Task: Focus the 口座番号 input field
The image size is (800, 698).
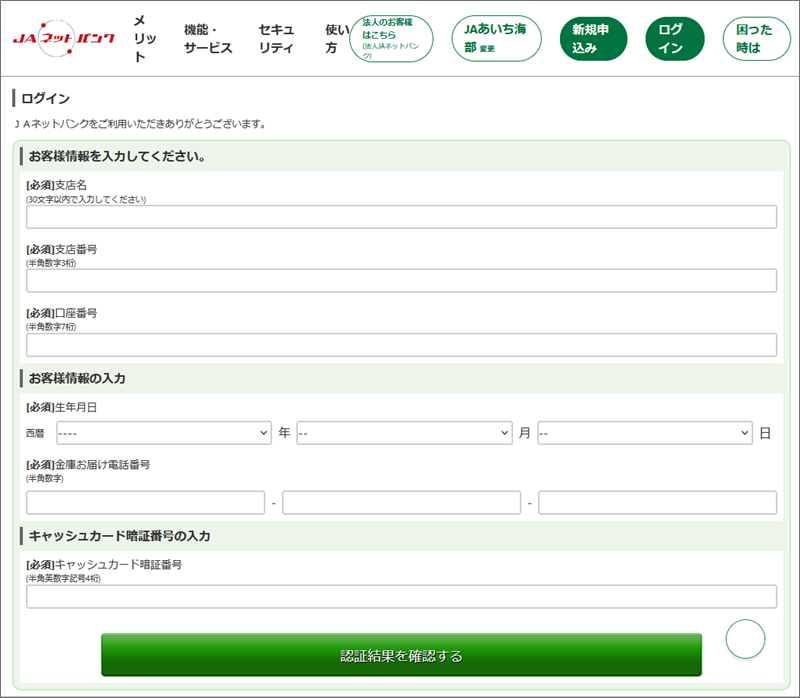Action: 402,345
